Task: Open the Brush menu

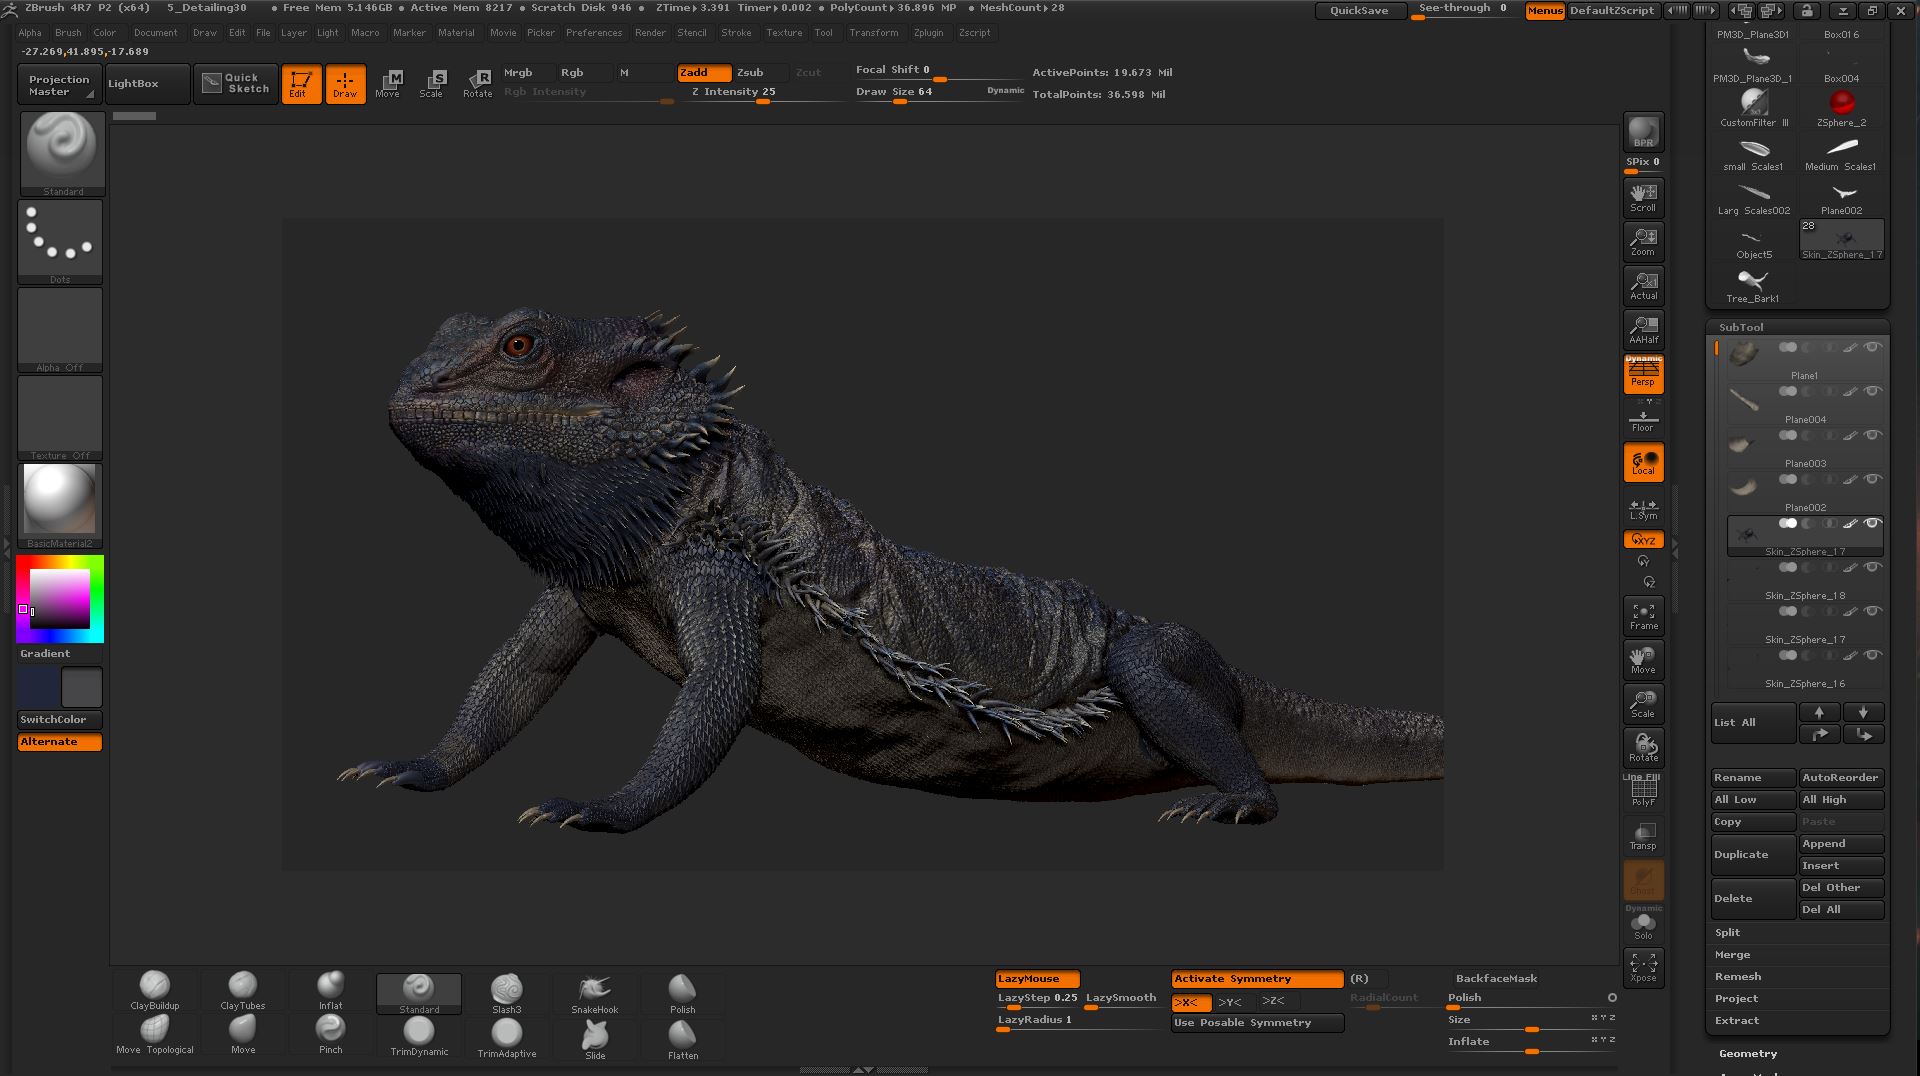Action: [68, 32]
